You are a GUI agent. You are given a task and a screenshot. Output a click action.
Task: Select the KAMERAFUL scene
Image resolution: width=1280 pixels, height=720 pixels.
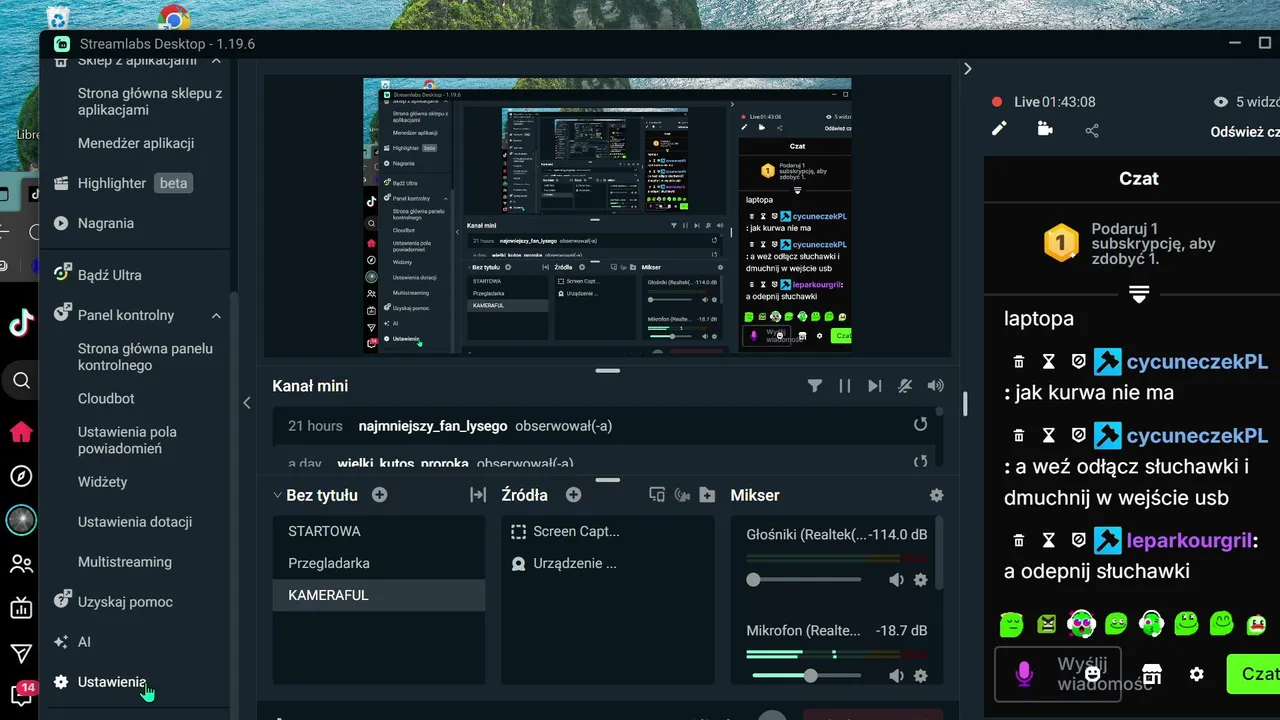[379, 595]
